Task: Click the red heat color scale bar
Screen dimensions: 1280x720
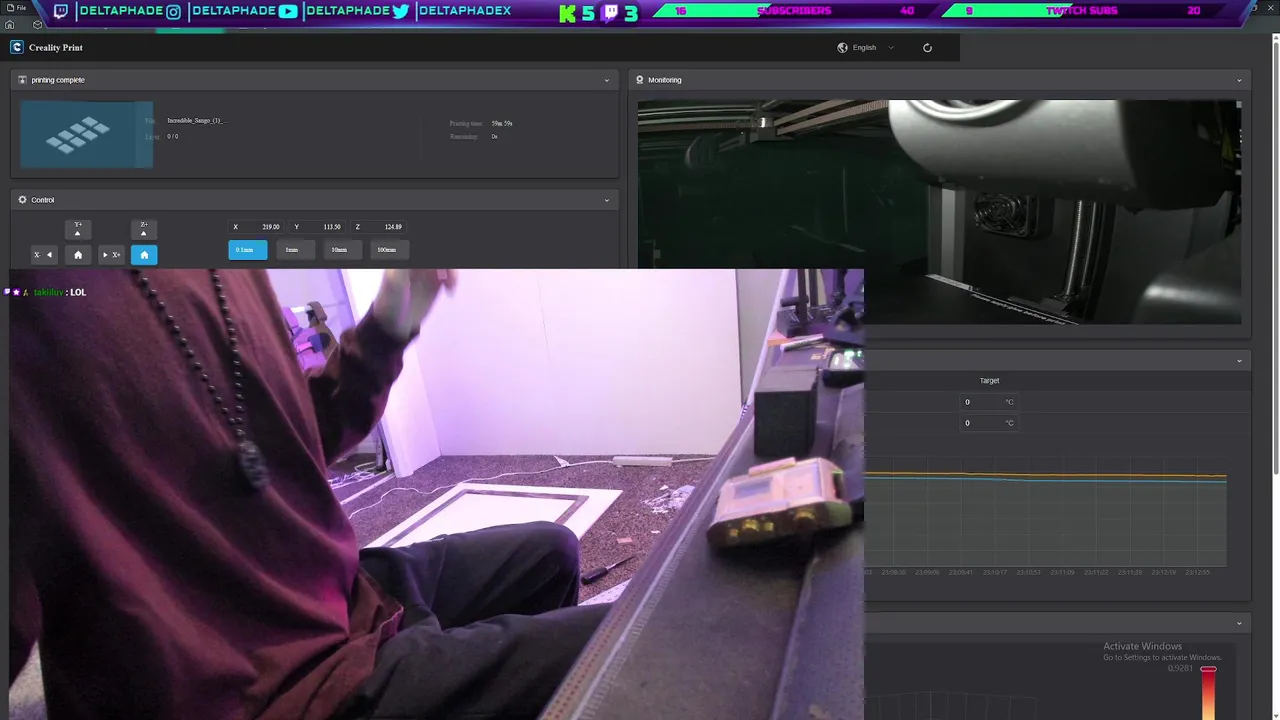Action: [x=1208, y=692]
